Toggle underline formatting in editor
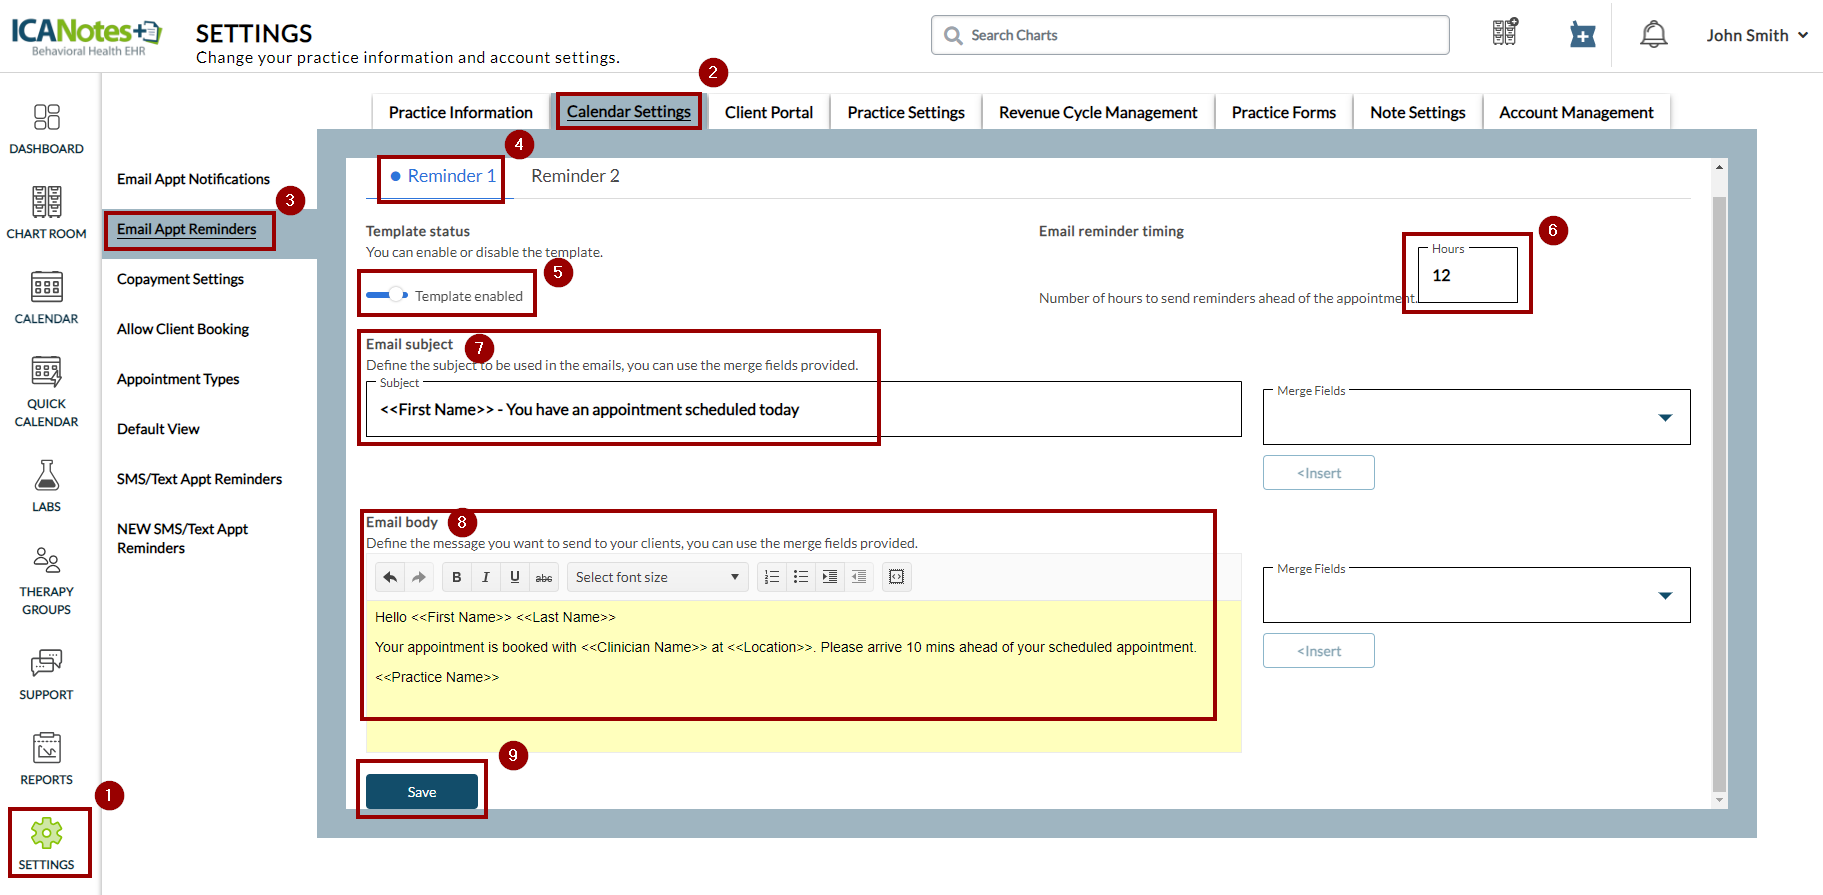 point(515,577)
